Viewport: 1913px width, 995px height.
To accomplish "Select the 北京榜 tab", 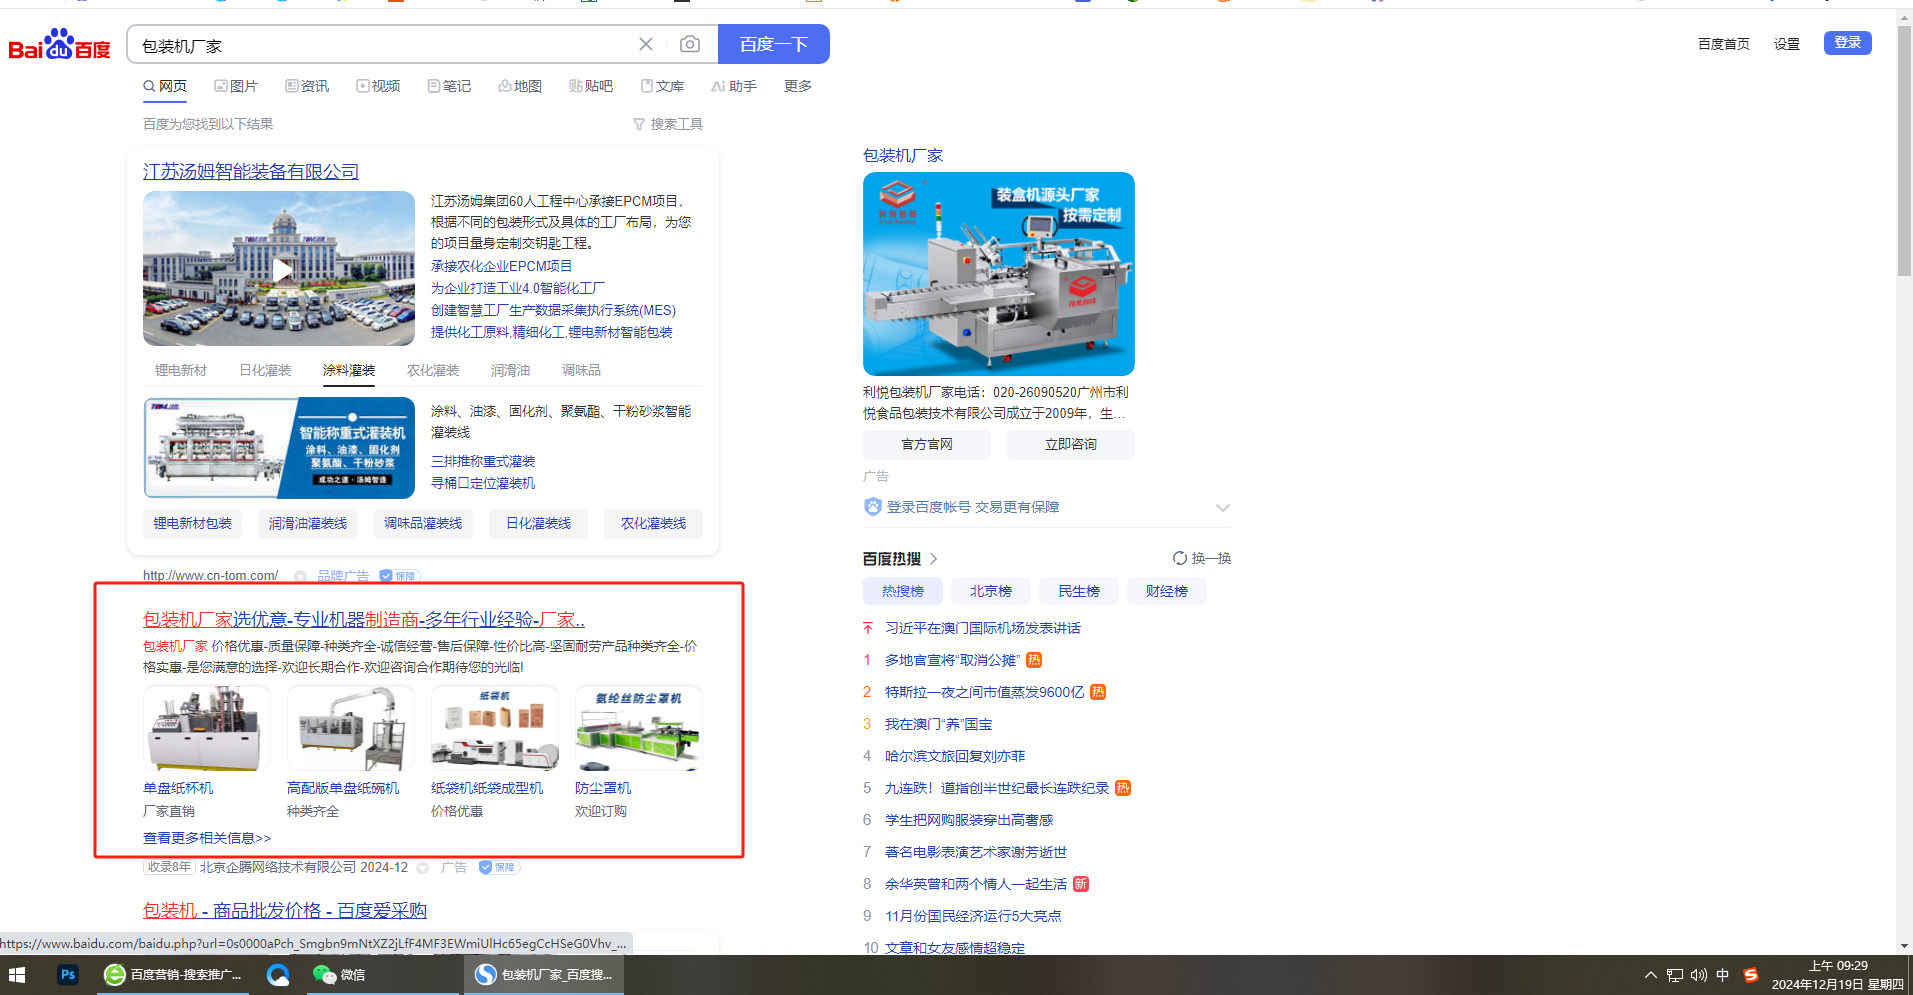I will click(991, 592).
